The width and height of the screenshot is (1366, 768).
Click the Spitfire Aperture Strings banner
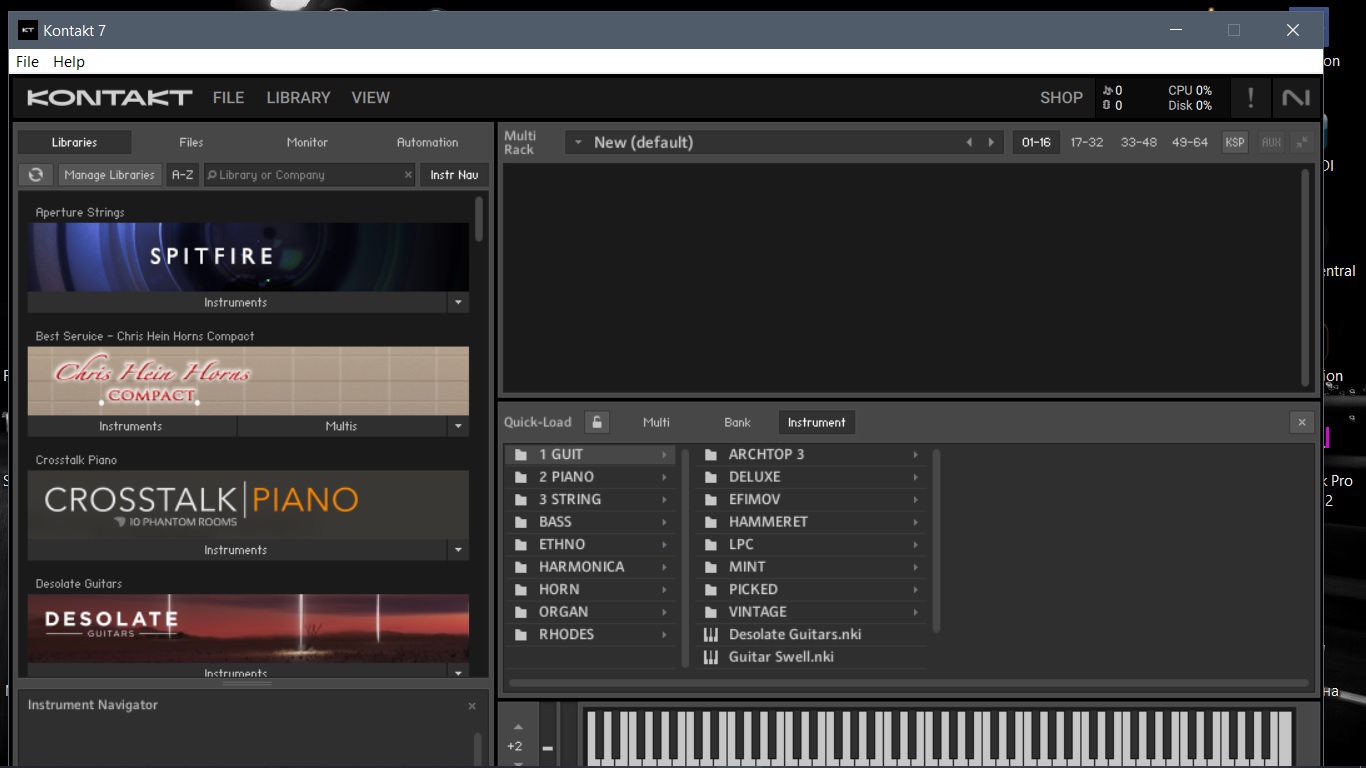(248, 257)
